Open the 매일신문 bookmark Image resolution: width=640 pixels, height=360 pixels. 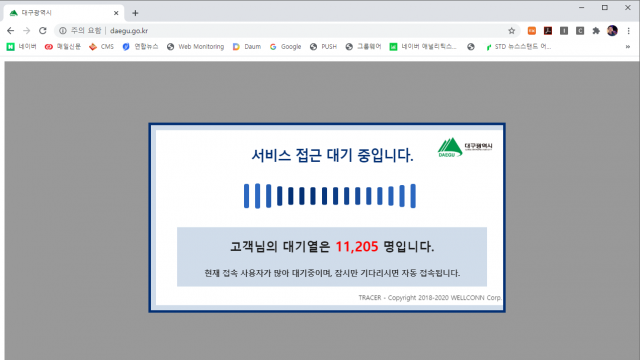pyautogui.click(x=63, y=47)
